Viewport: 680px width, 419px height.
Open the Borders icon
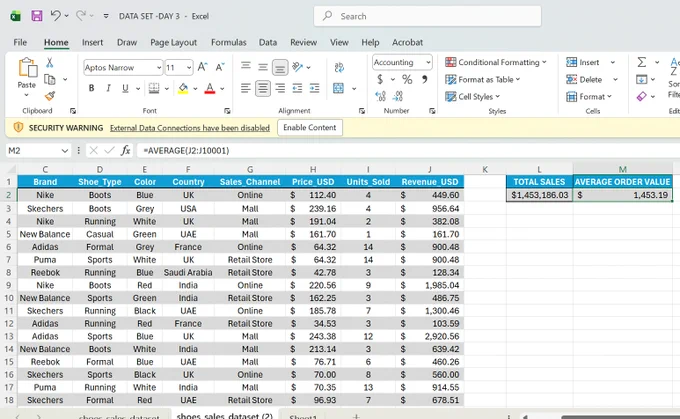click(x=154, y=88)
